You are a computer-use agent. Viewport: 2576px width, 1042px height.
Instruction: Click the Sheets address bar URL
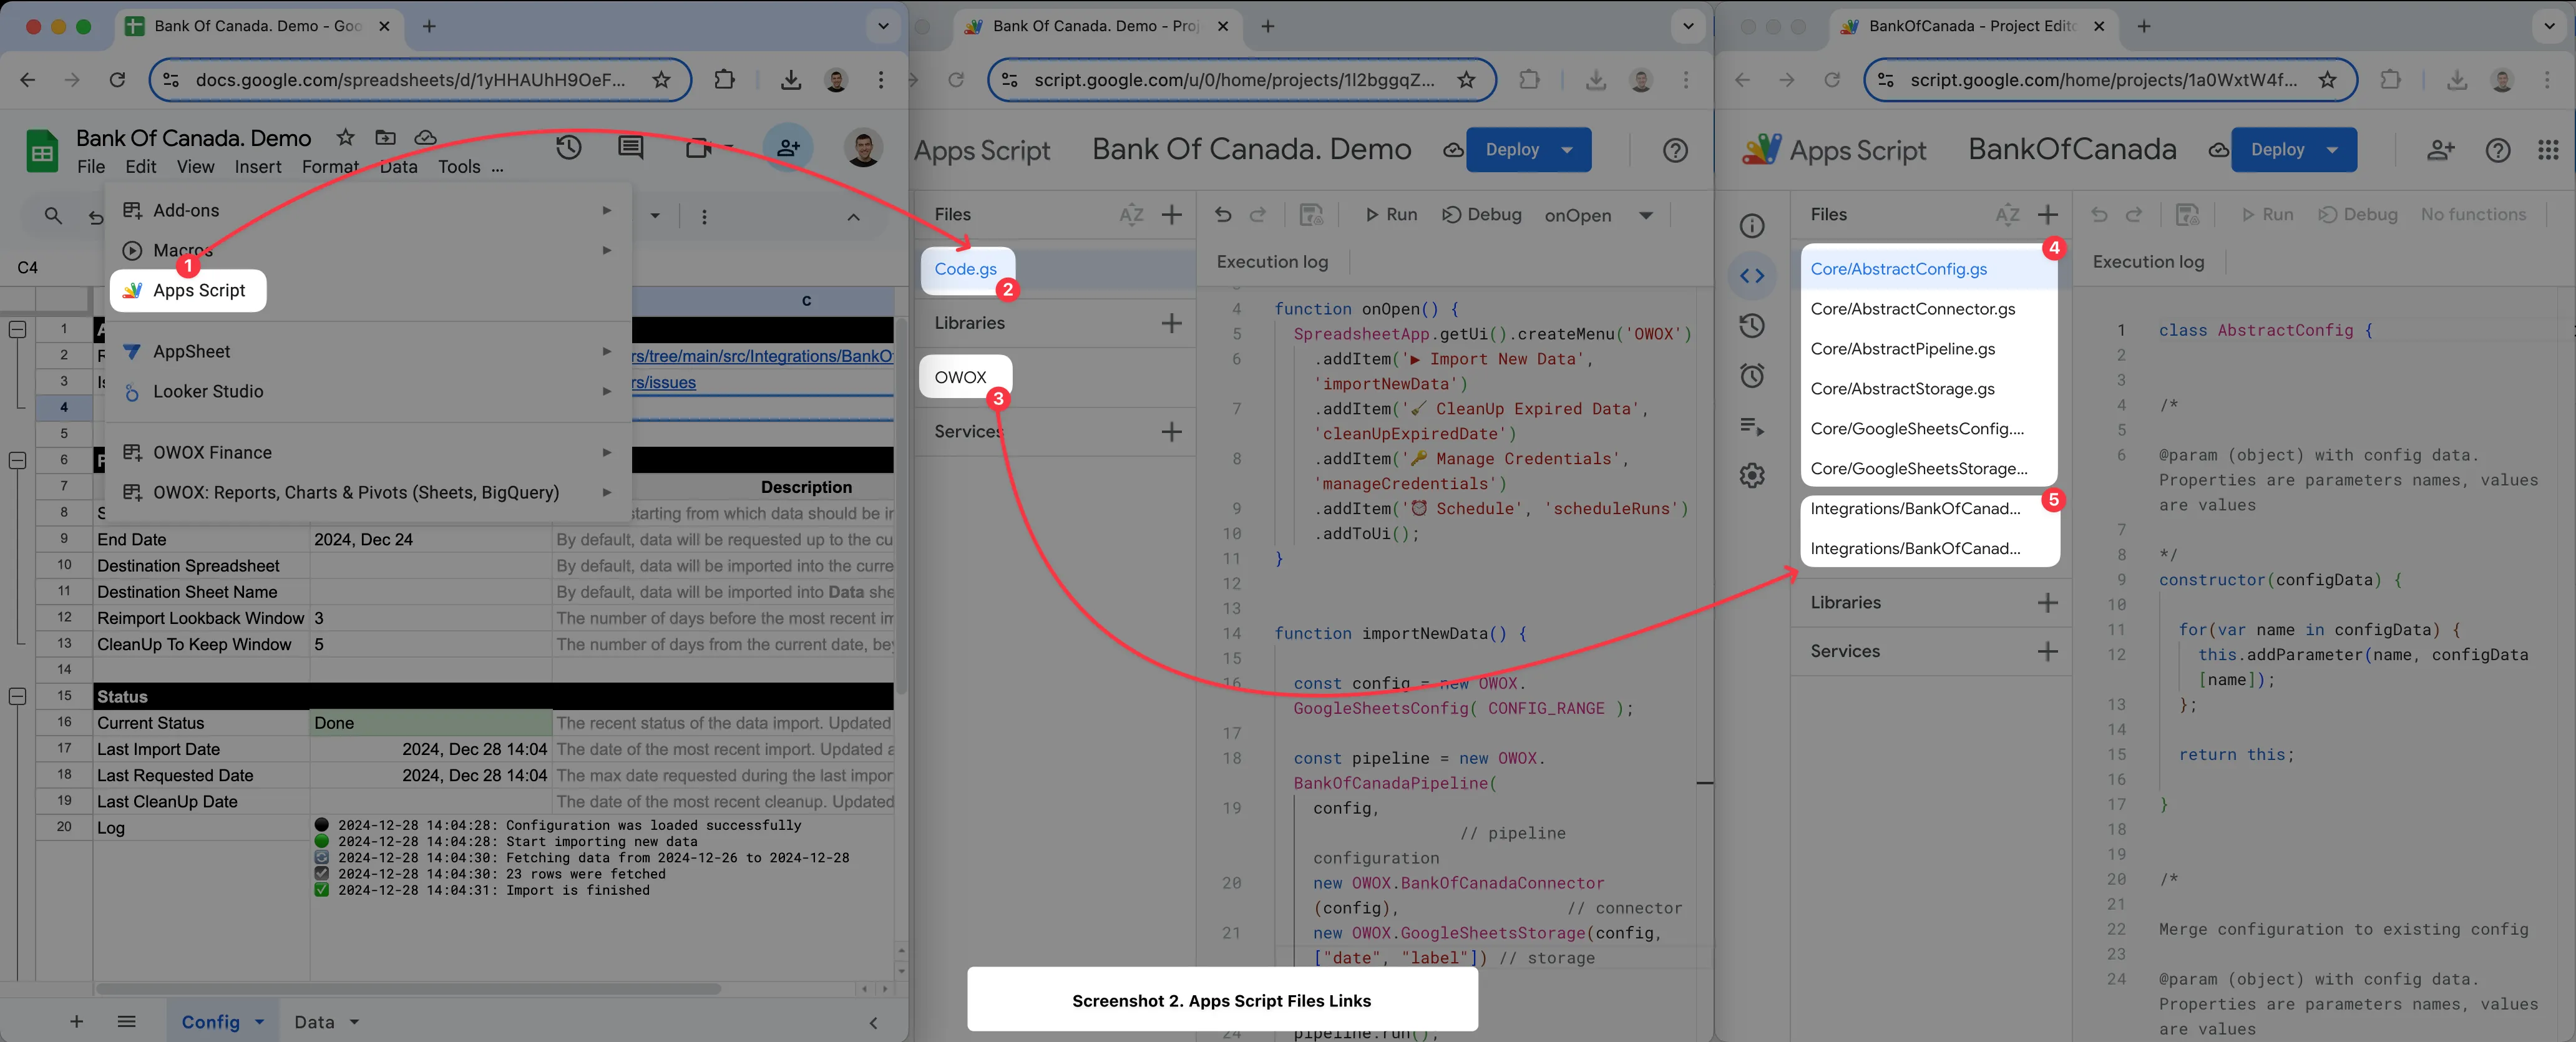(x=410, y=80)
